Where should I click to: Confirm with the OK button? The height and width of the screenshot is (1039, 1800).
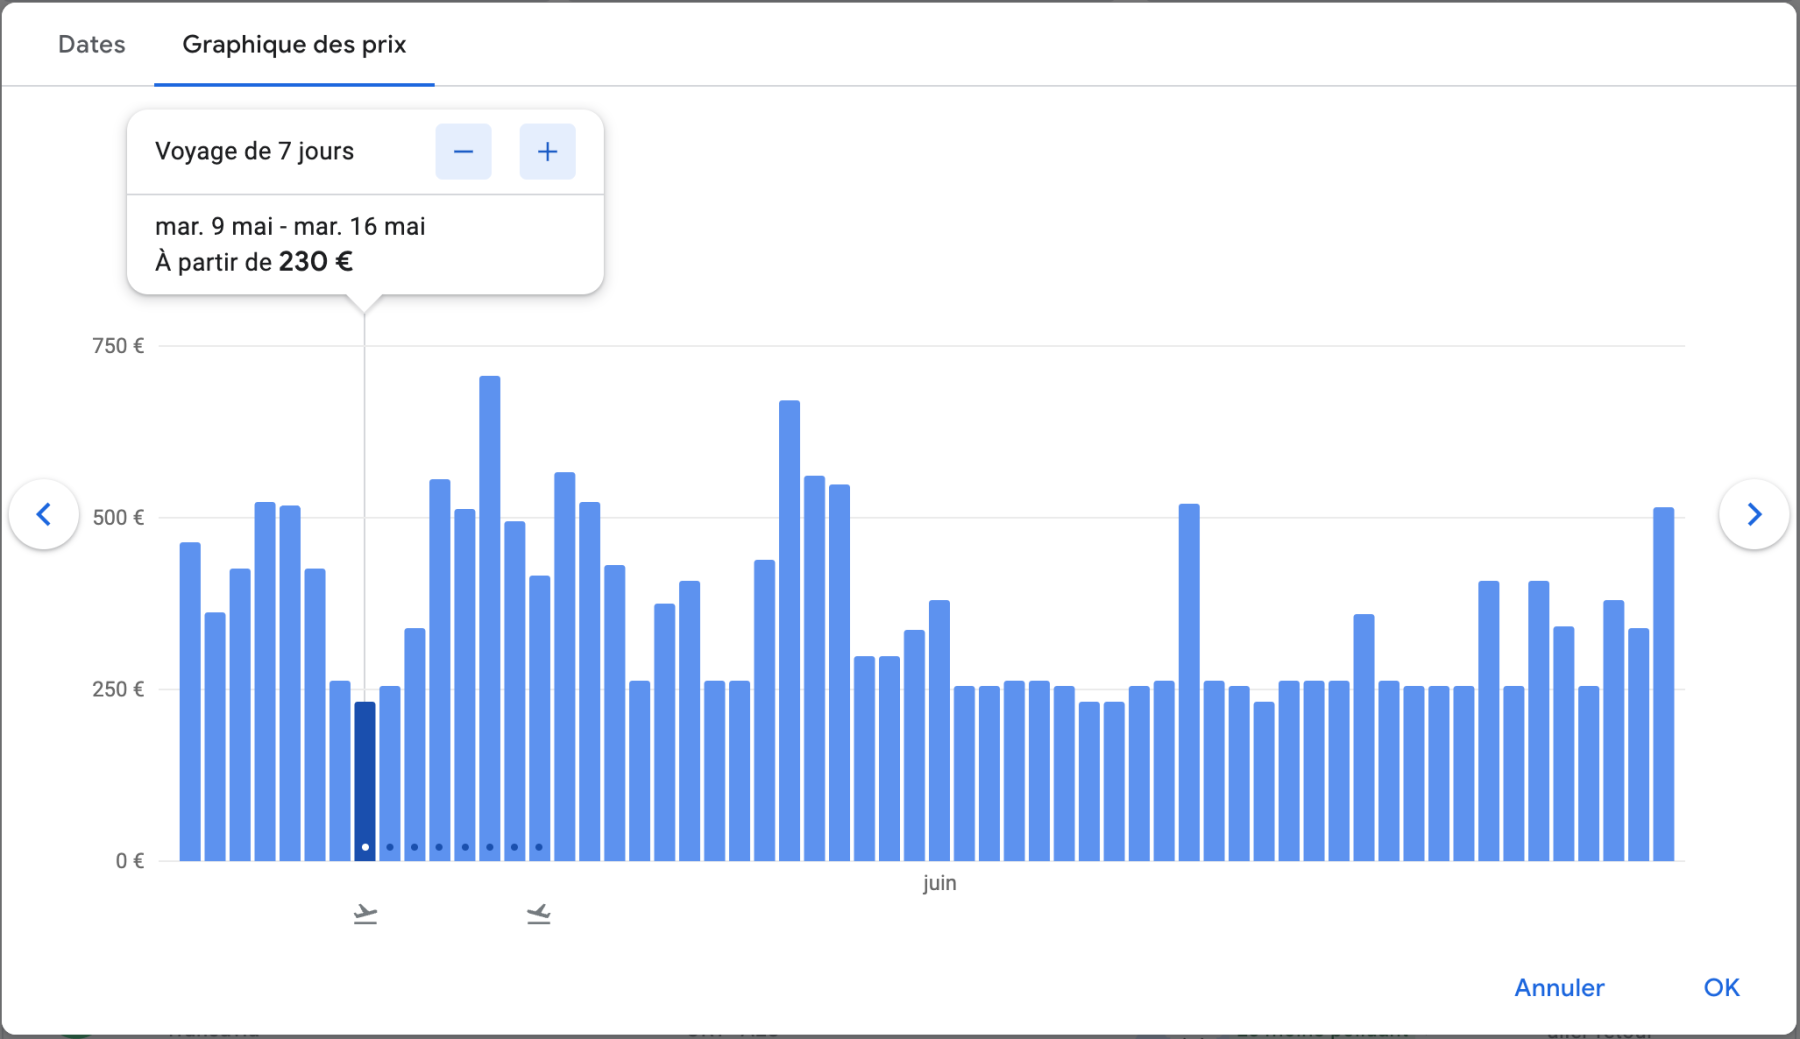click(x=1721, y=988)
